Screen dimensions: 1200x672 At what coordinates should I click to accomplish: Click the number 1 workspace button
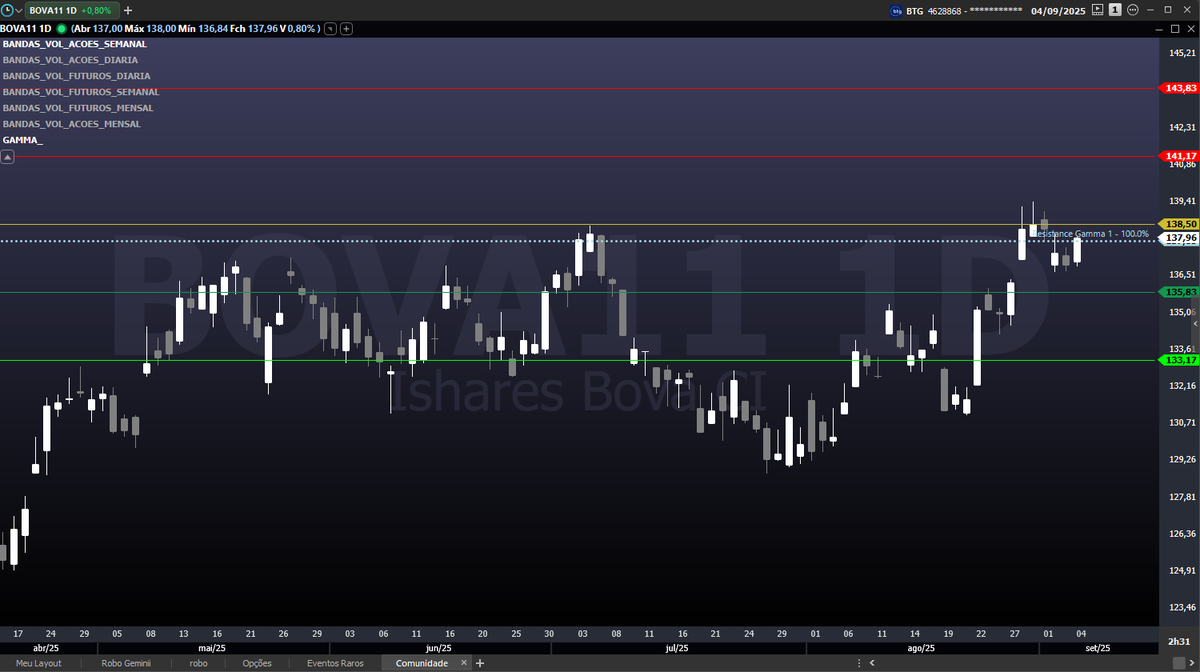point(1114,10)
